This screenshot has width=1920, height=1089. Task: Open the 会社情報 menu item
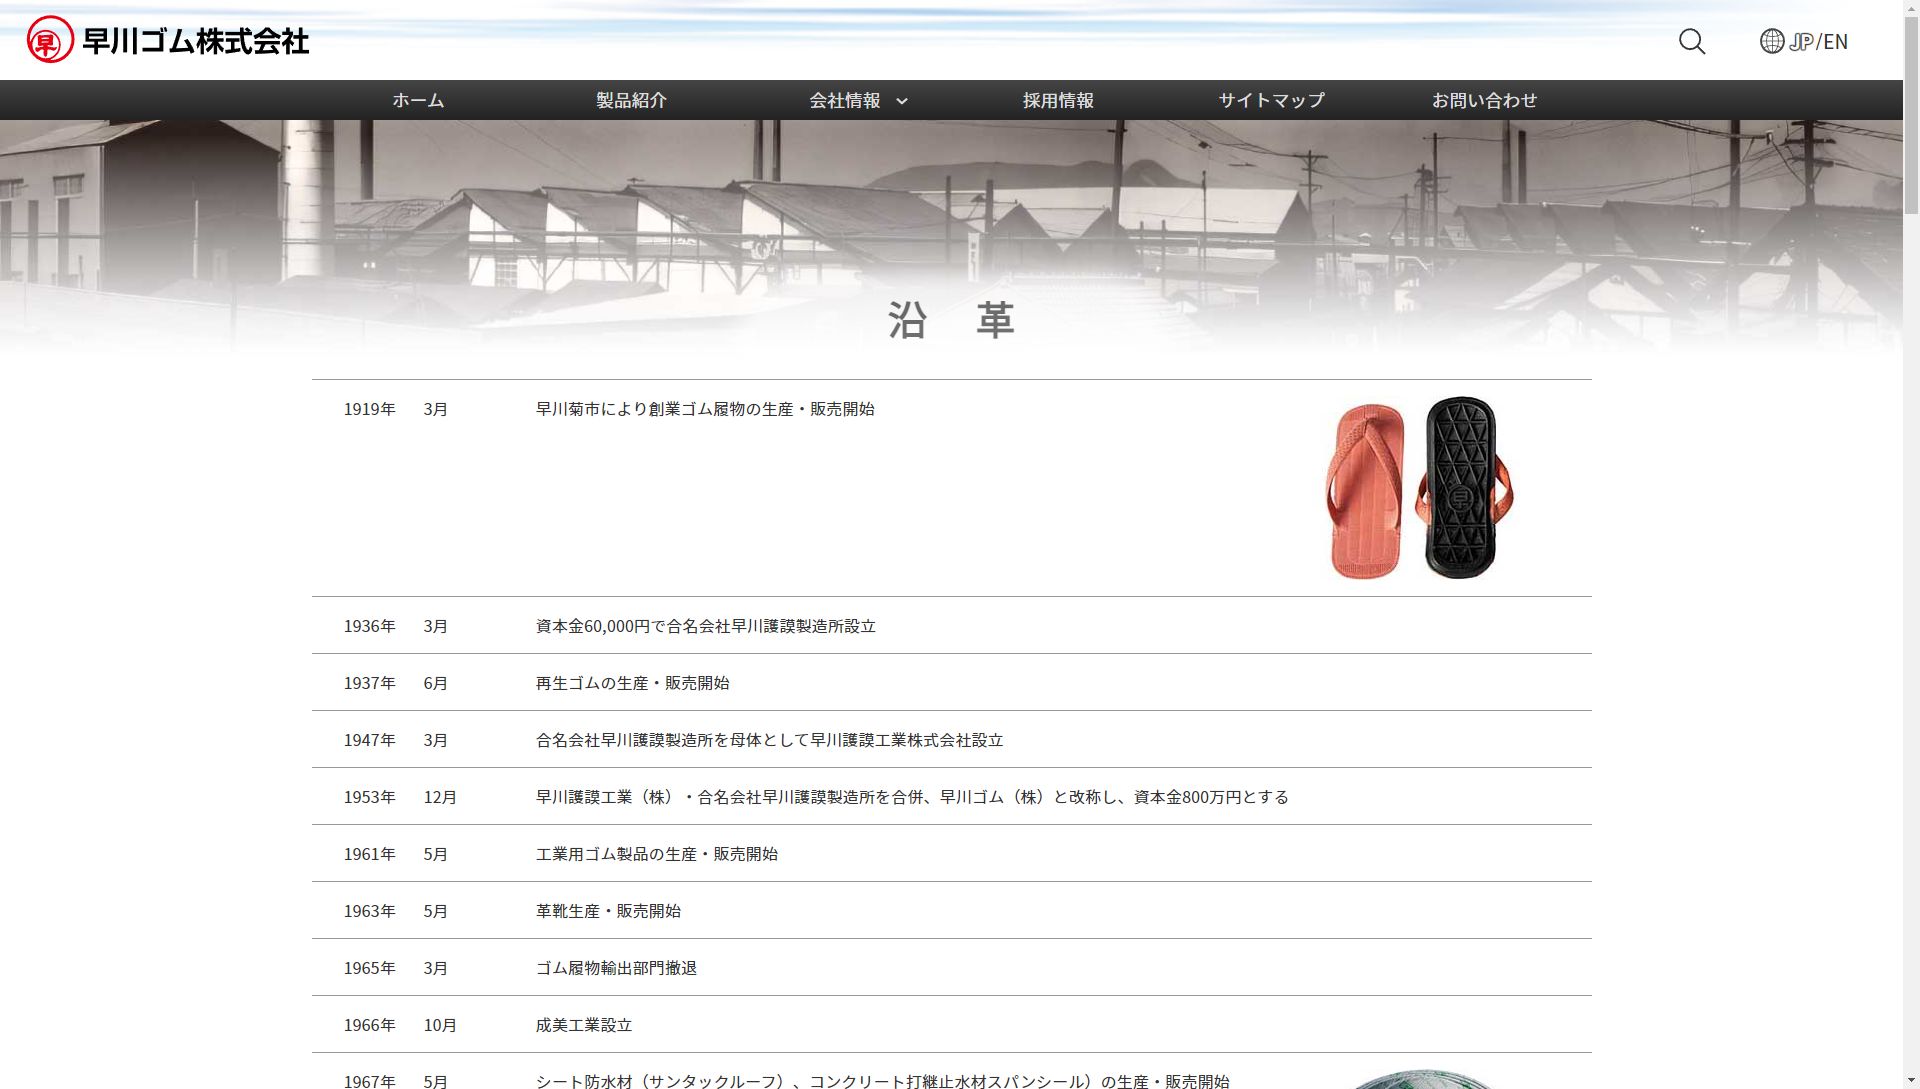pyautogui.click(x=845, y=100)
